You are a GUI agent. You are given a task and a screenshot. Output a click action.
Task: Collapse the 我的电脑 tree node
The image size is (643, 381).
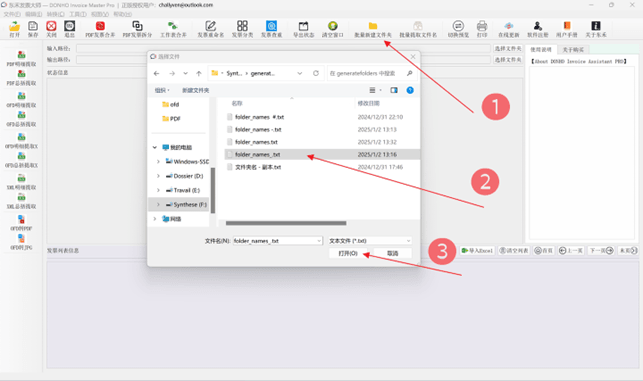tap(155, 147)
